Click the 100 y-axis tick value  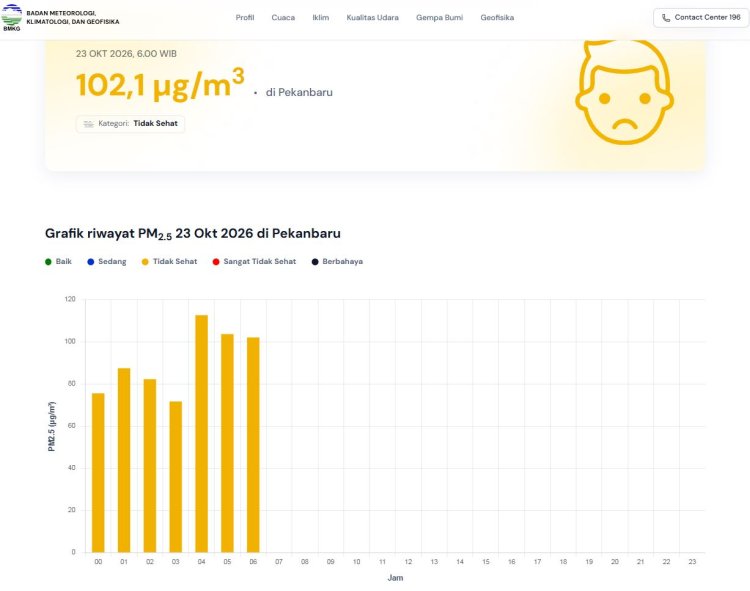[x=70, y=341]
